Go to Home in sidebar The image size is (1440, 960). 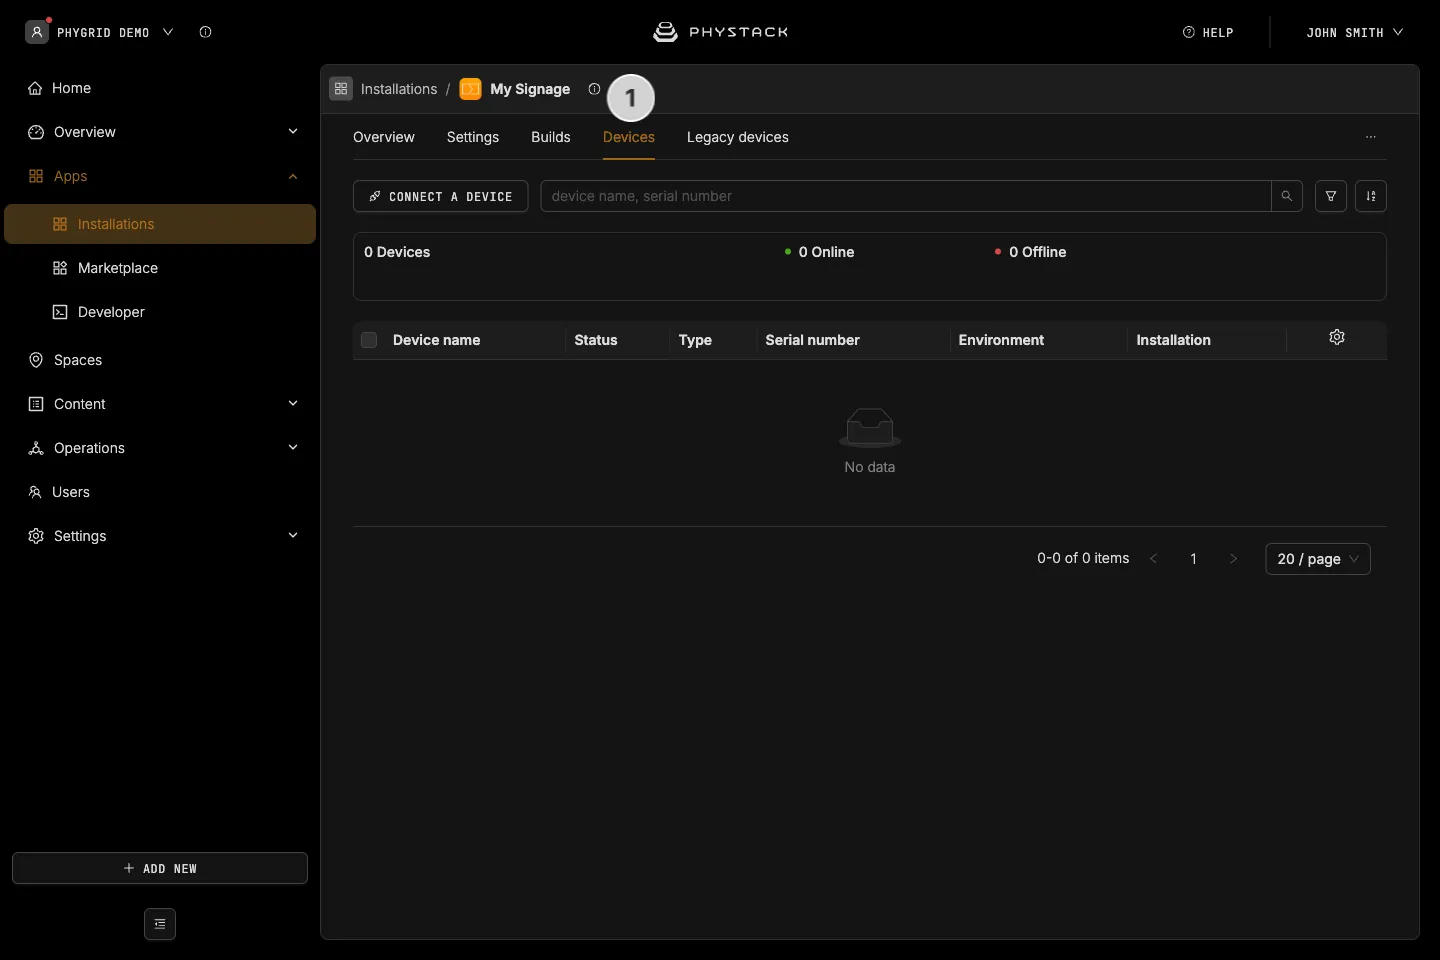pos(160,88)
